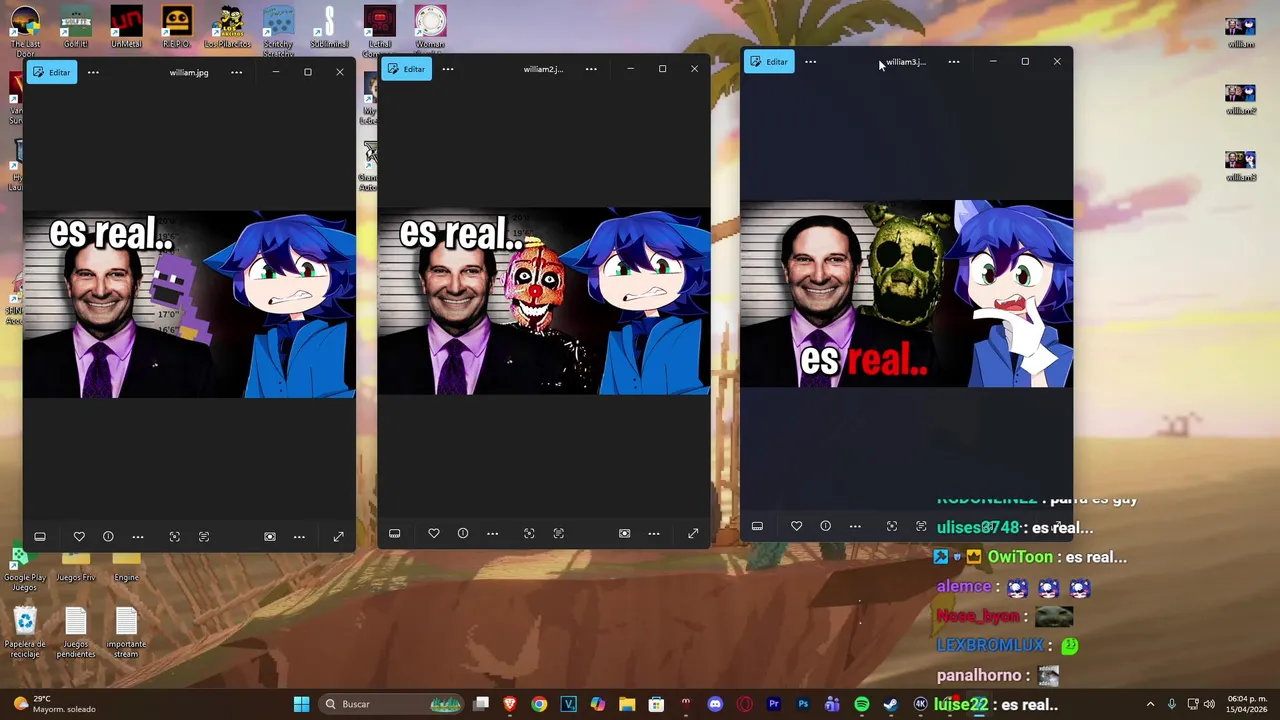Show file info for william.jpg
Image resolution: width=1280 pixels, height=720 pixels.
click(108, 537)
